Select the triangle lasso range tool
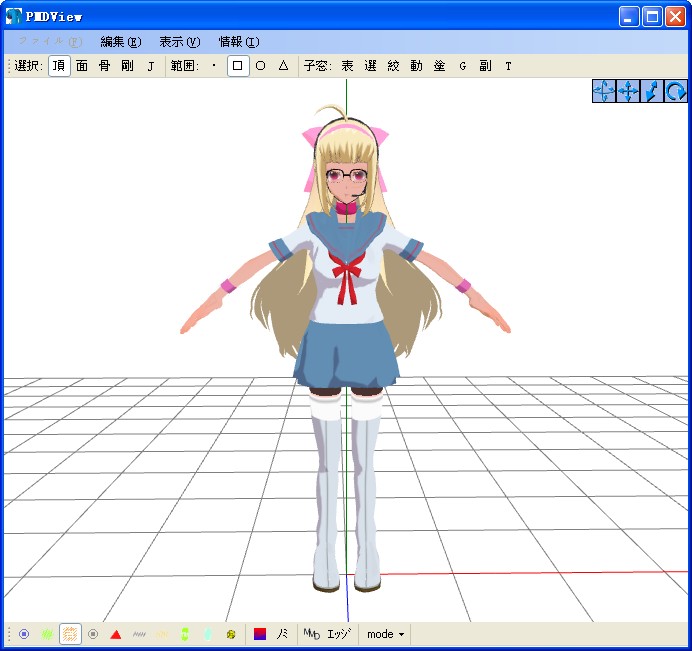The image size is (692, 651). 283,66
